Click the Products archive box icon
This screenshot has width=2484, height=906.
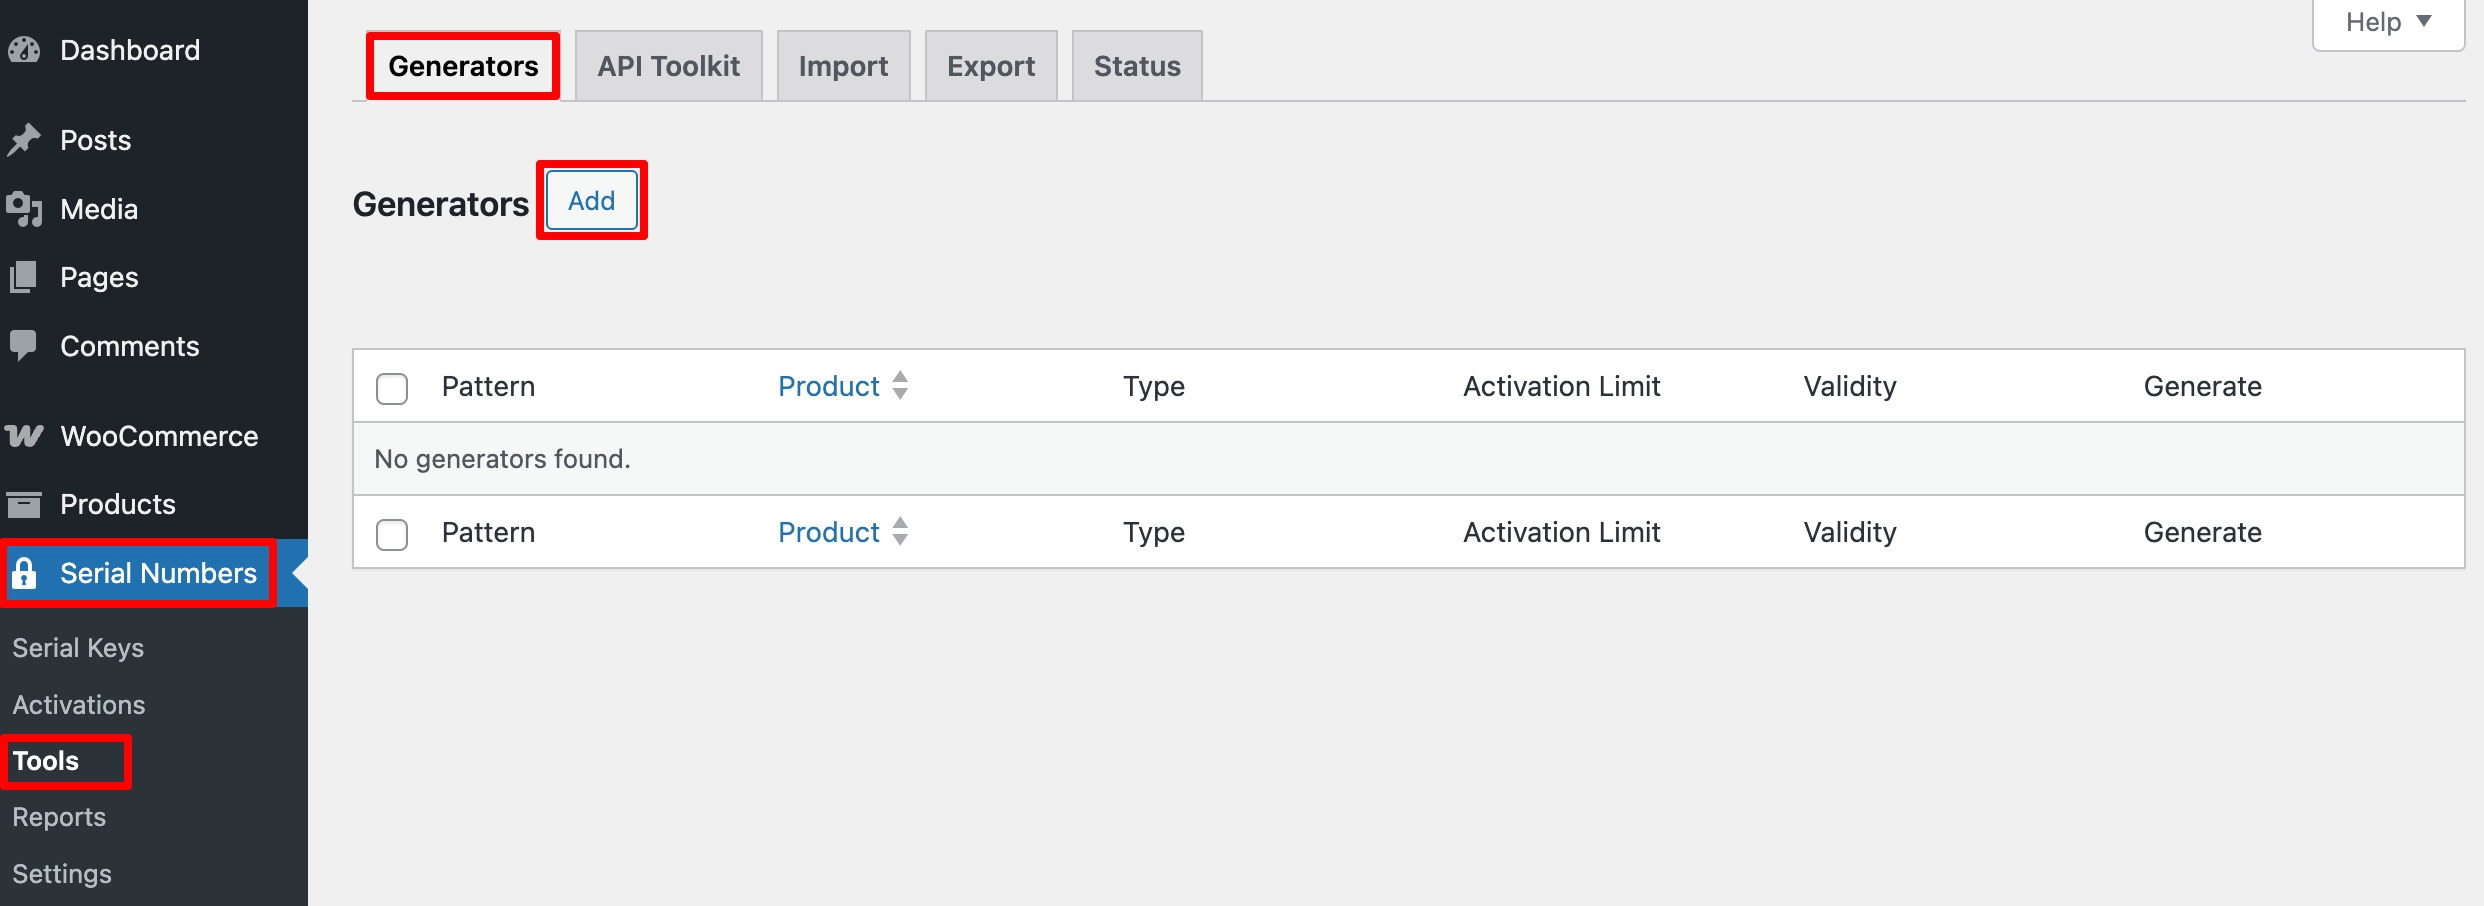click(24, 504)
